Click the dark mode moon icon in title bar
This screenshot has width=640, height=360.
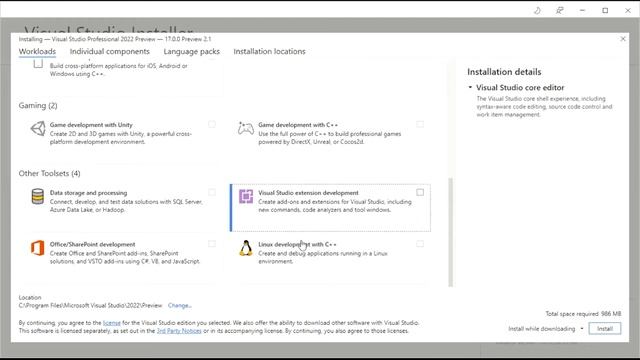(x=537, y=11)
